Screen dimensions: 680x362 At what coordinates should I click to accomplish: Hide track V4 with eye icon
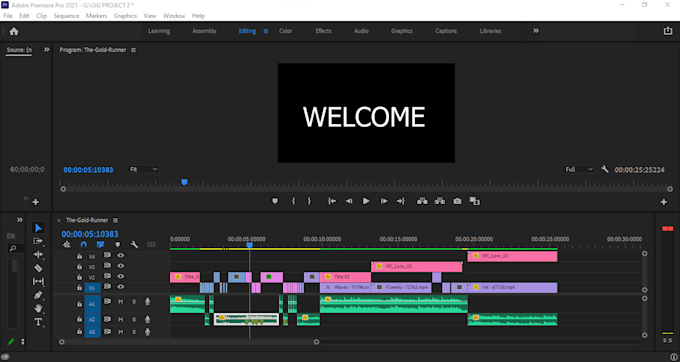121,256
